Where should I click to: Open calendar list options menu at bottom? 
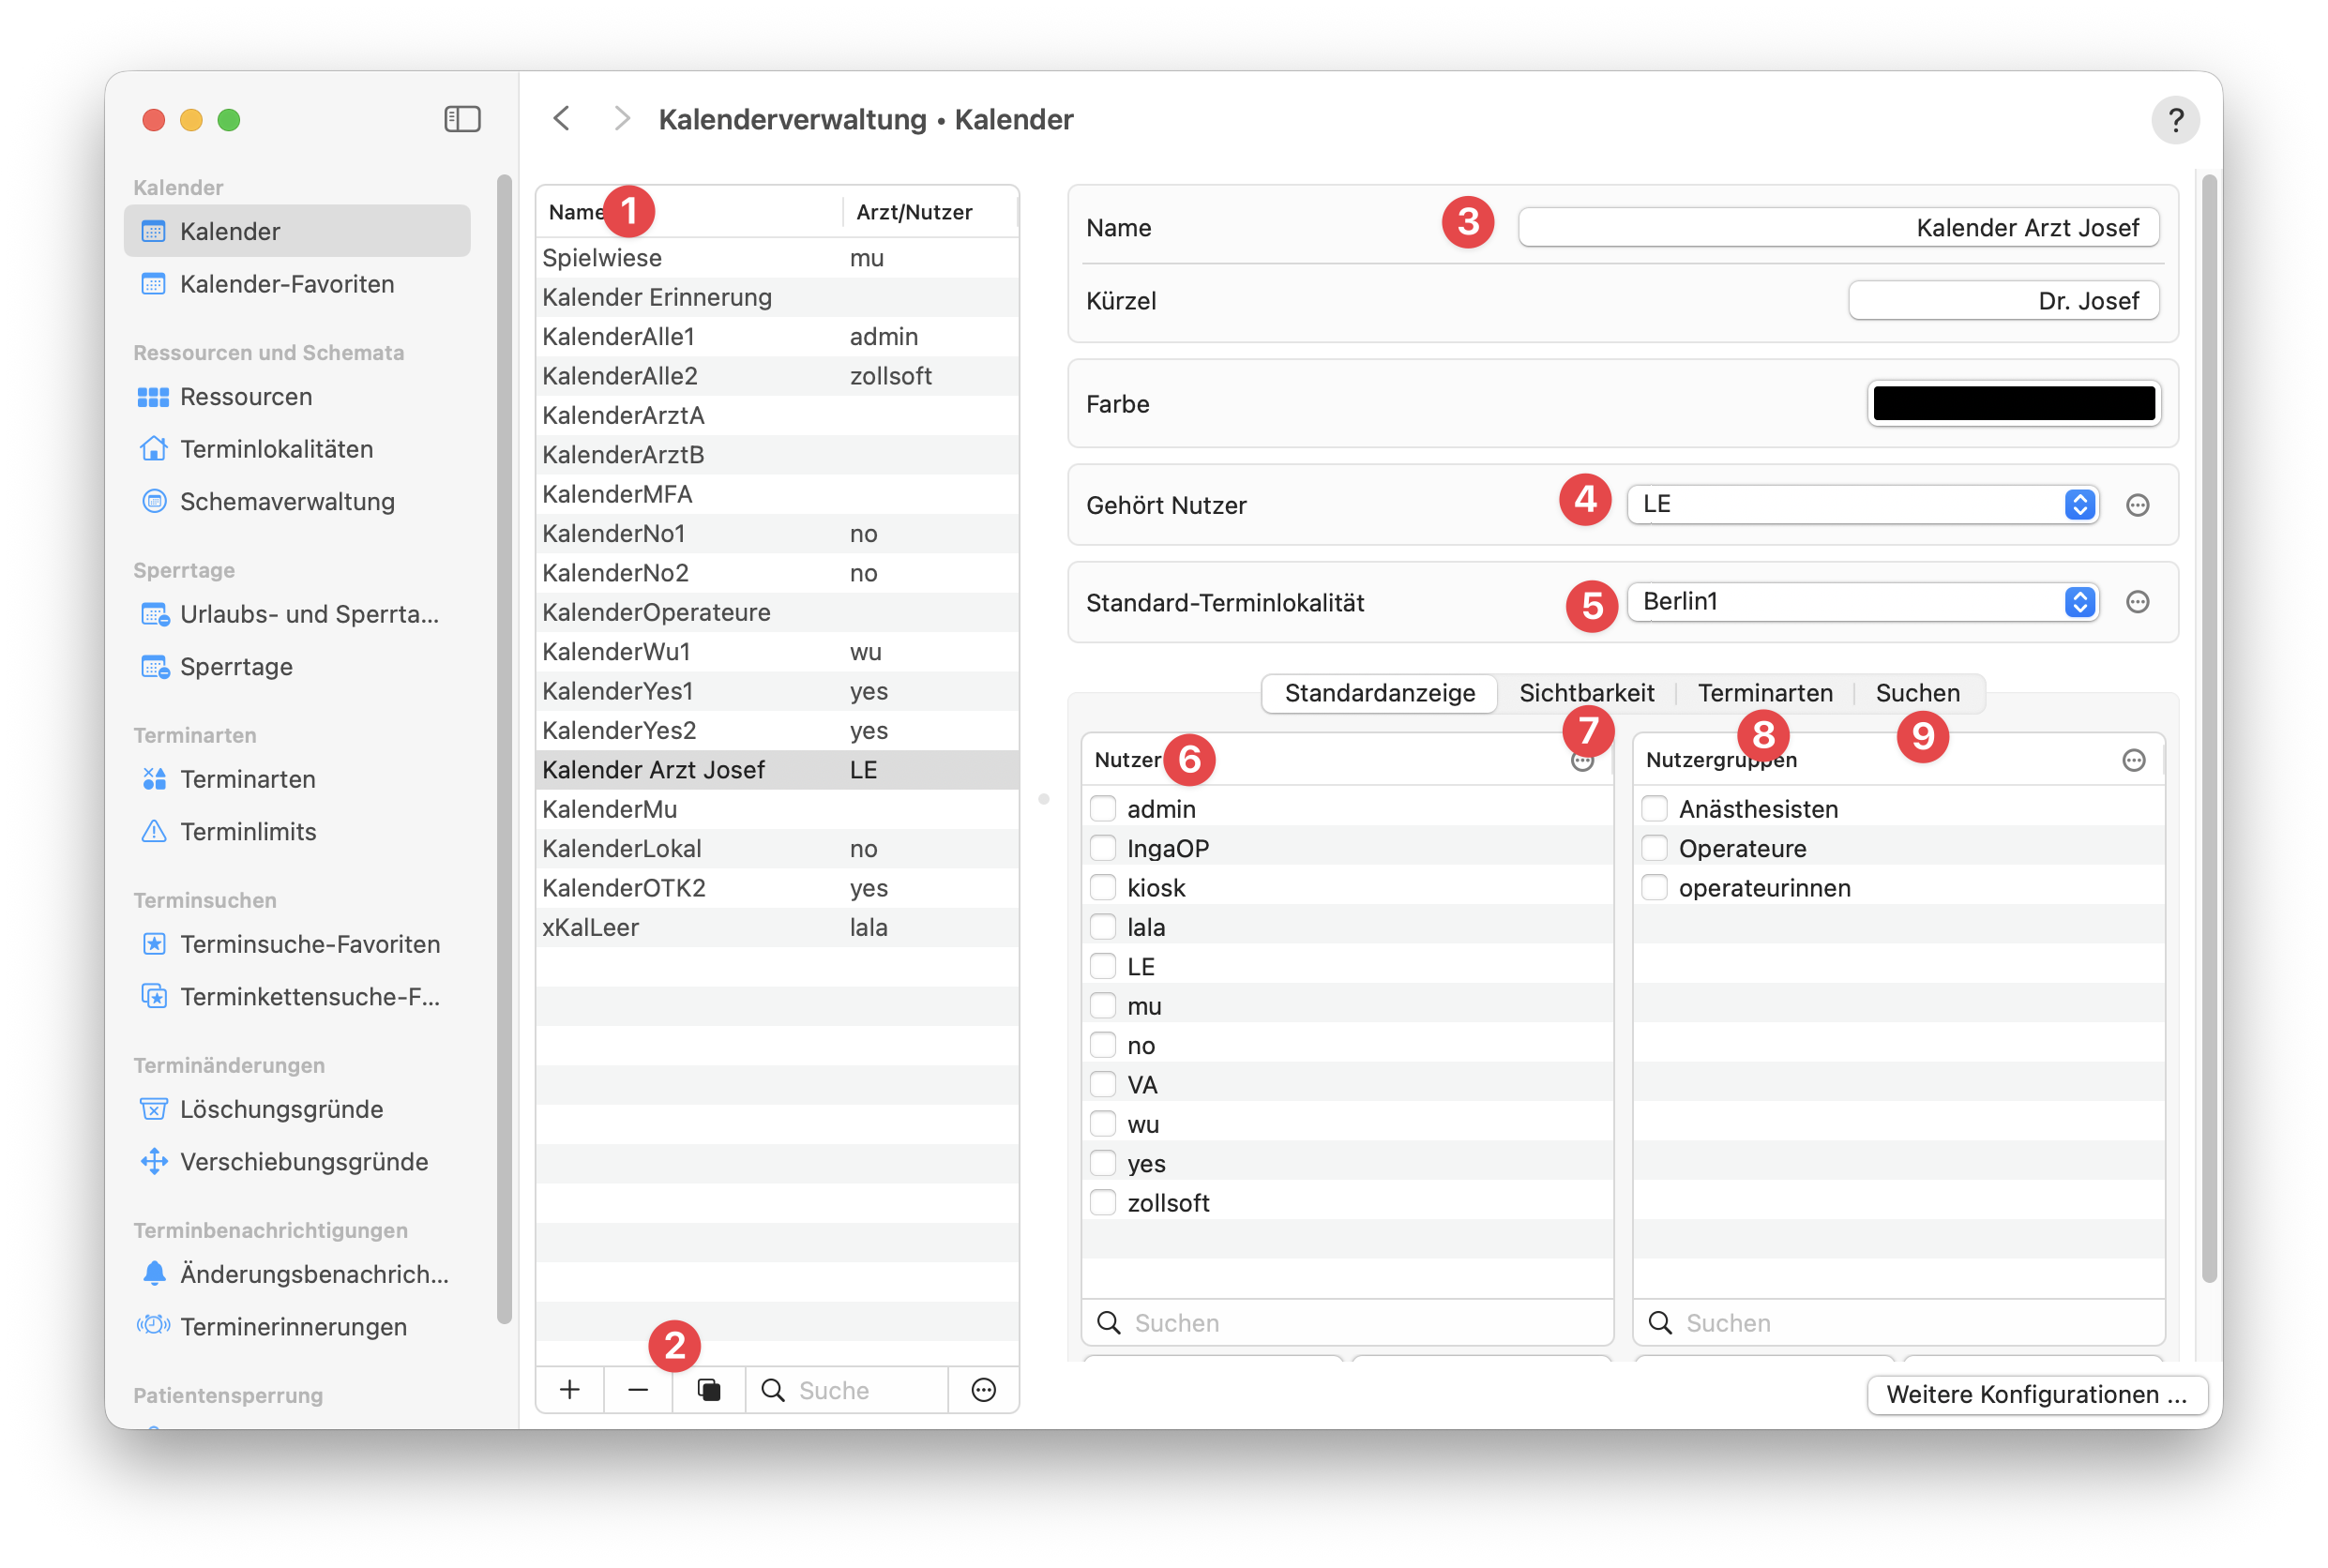pos(983,1390)
